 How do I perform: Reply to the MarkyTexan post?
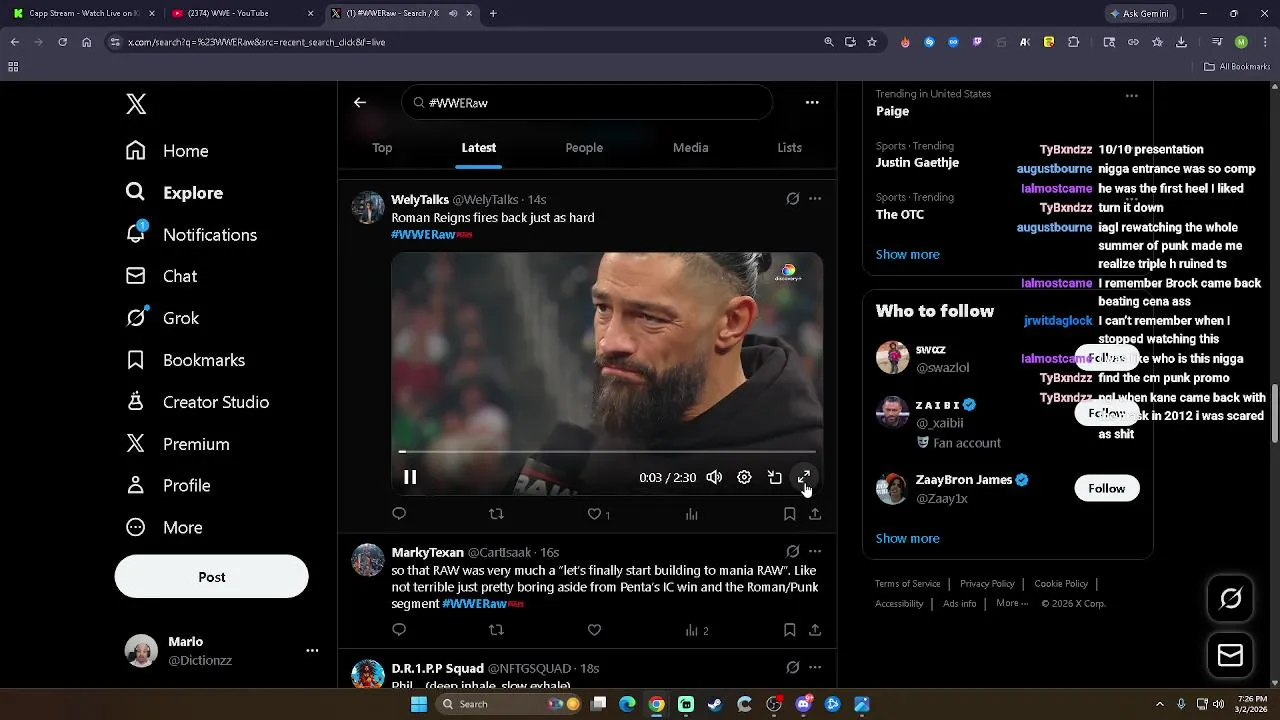pos(399,630)
